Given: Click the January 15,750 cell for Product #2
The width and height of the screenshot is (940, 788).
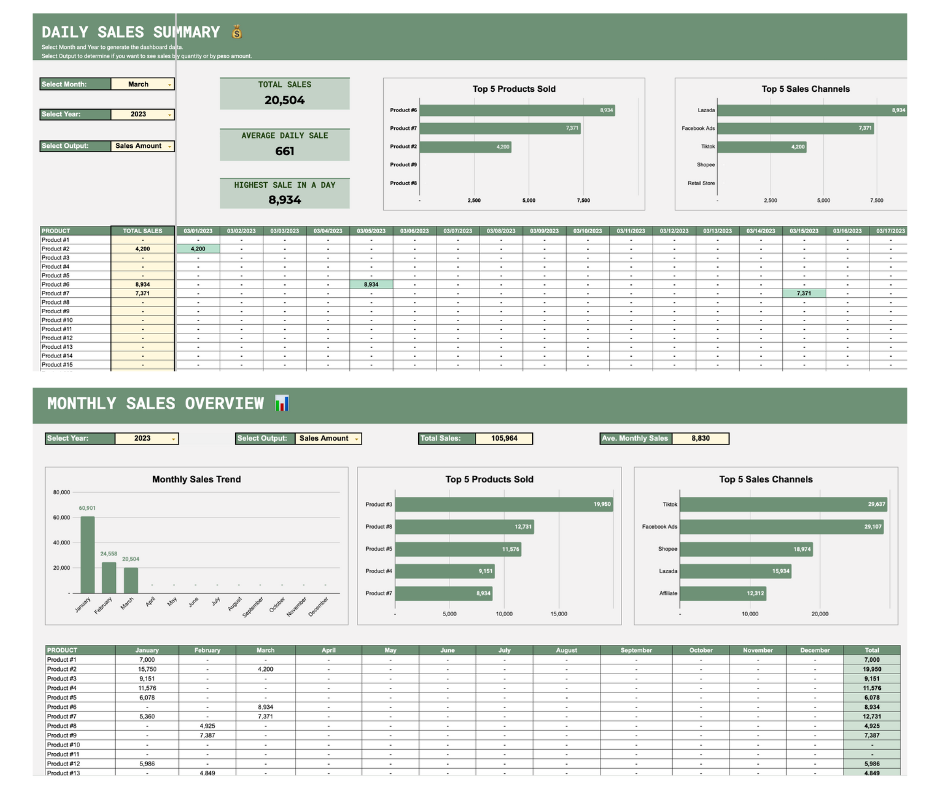Looking at the screenshot, I should pyautogui.click(x=147, y=669).
